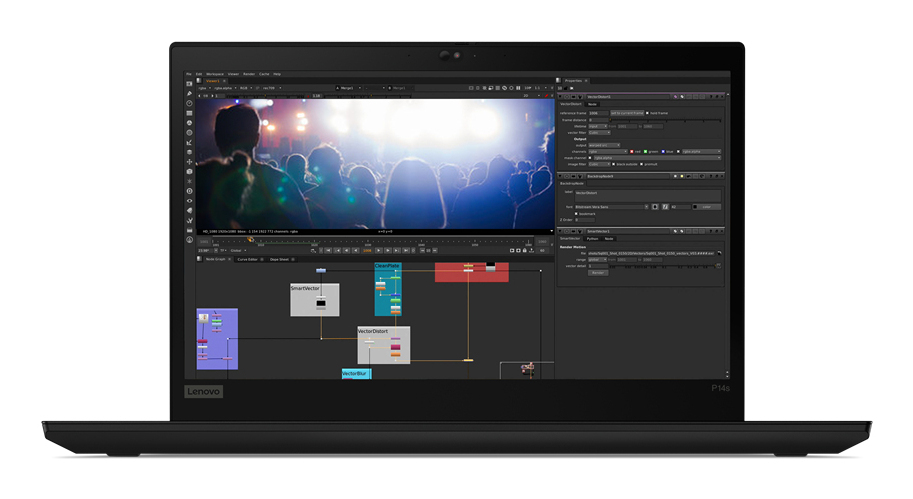
Task: Open the 3D nodes cube icon
Action: [x=189, y=171]
